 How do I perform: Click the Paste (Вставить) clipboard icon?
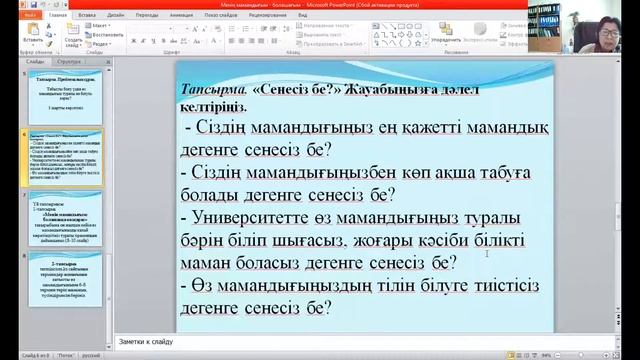pyautogui.click(x=33, y=29)
